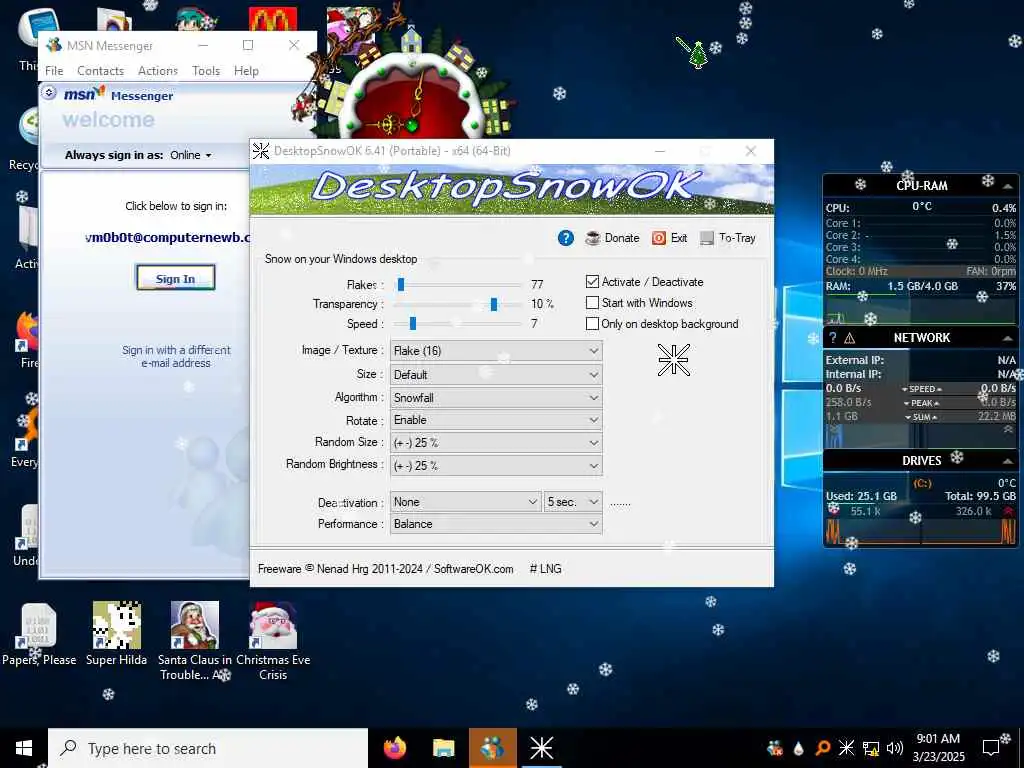This screenshot has height=768, width=1024.
Task: Click the Donate coffee cup icon
Action: tap(592, 238)
